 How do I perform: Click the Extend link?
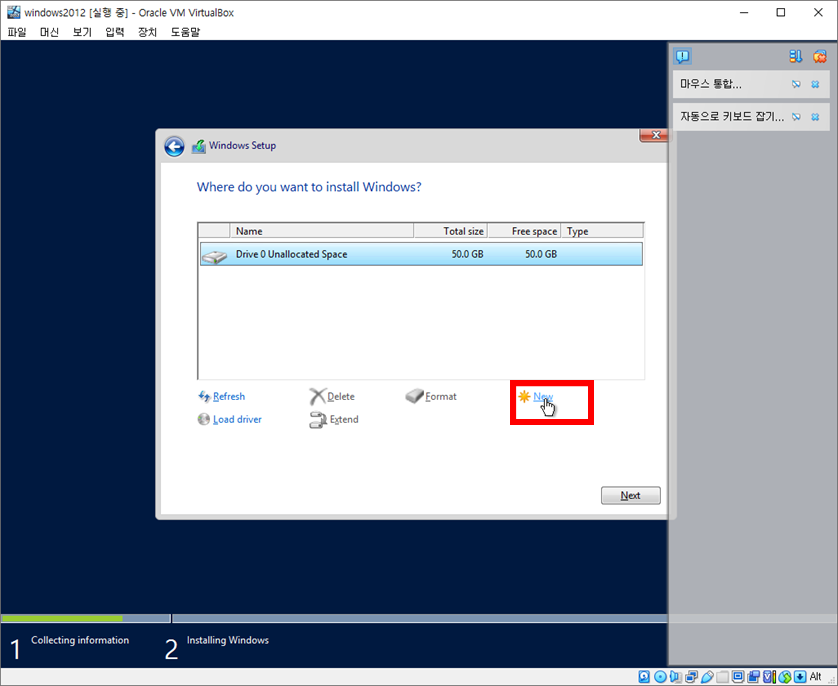click(344, 419)
